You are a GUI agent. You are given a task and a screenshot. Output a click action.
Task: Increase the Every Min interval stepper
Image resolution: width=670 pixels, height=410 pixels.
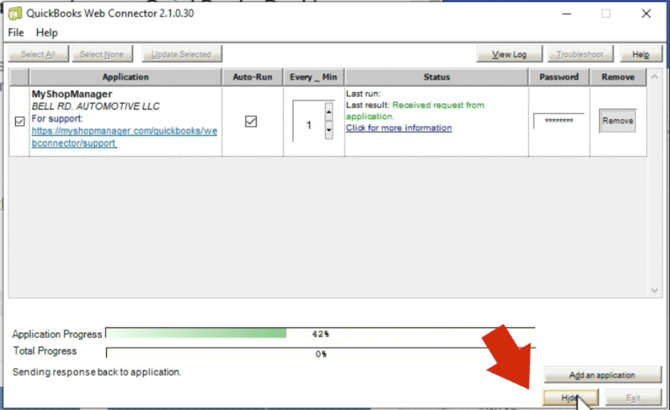coord(329,112)
